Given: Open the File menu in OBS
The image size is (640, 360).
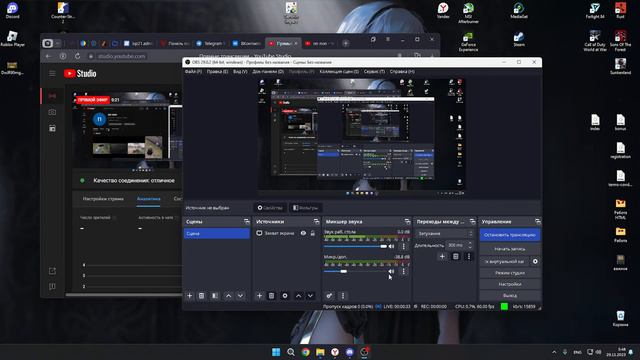Looking at the screenshot, I should pyautogui.click(x=193, y=71).
